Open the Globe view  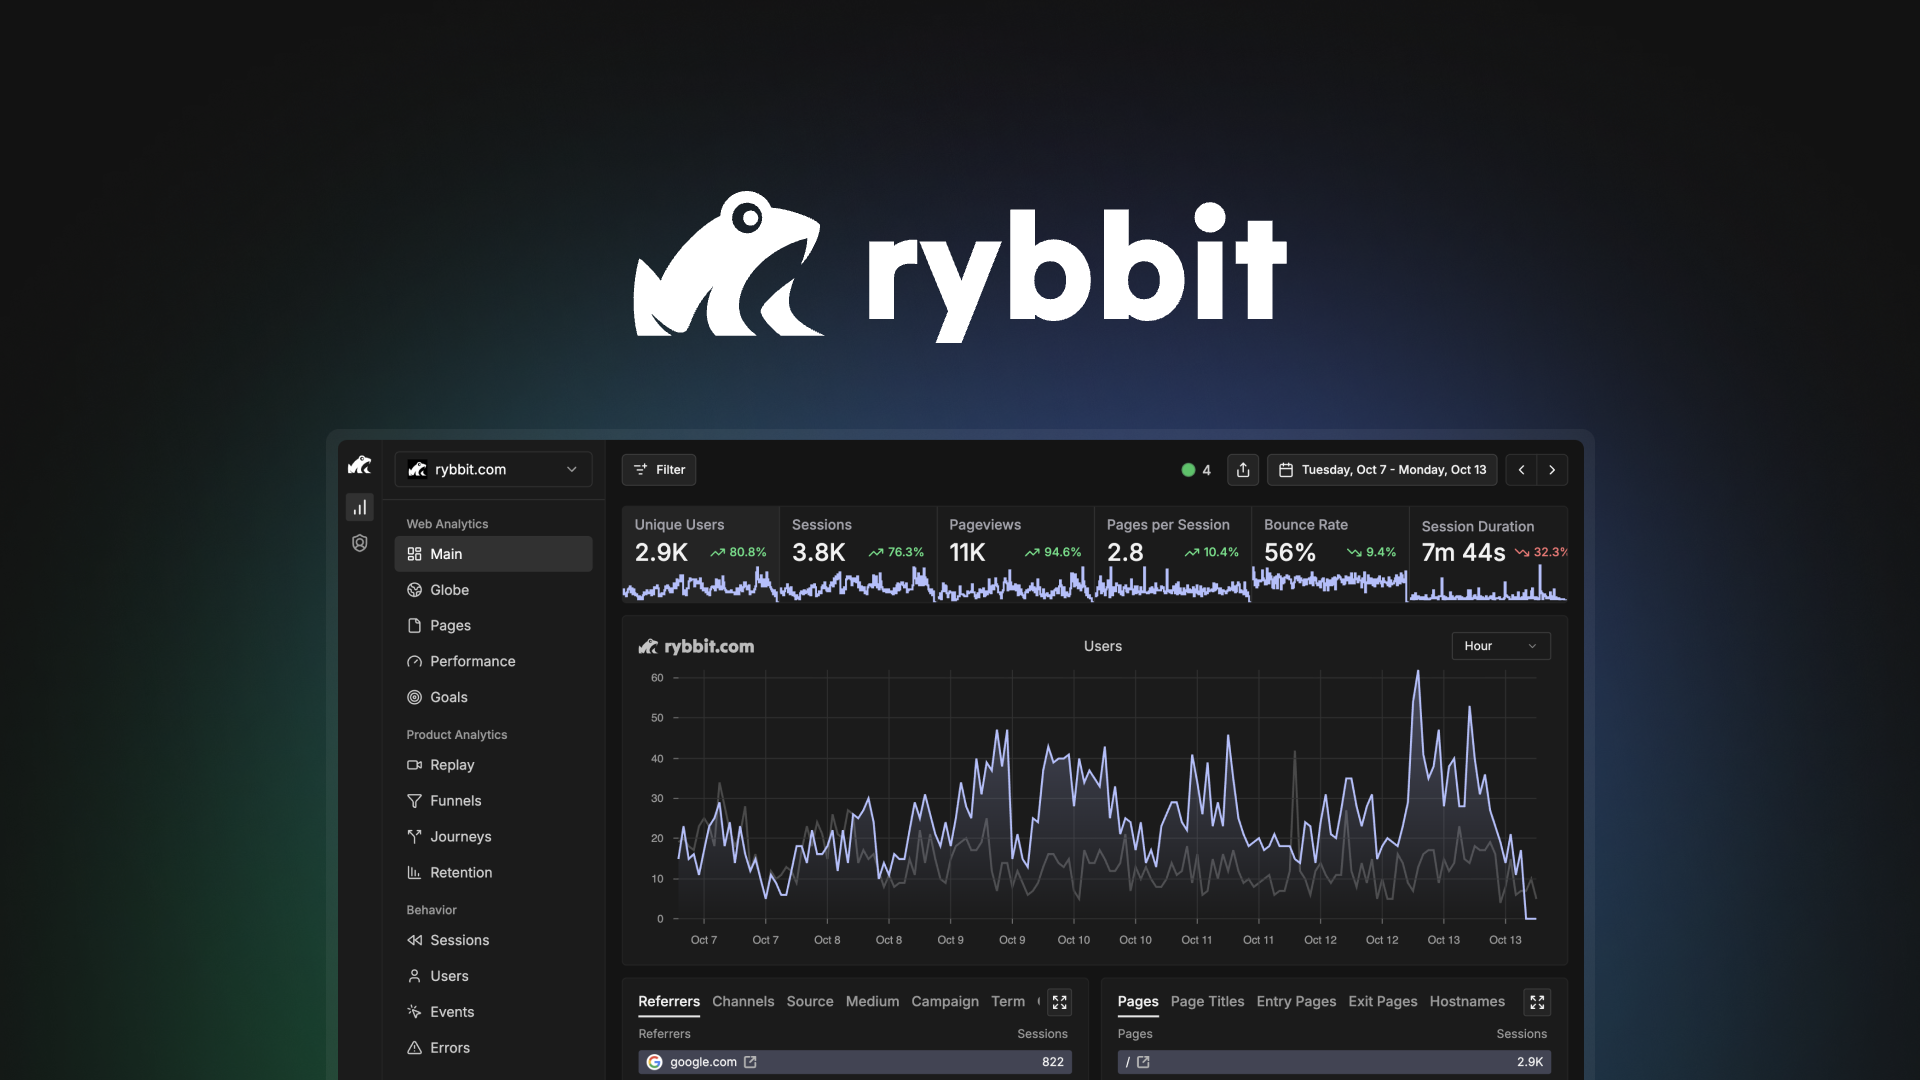[x=450, y=589]
